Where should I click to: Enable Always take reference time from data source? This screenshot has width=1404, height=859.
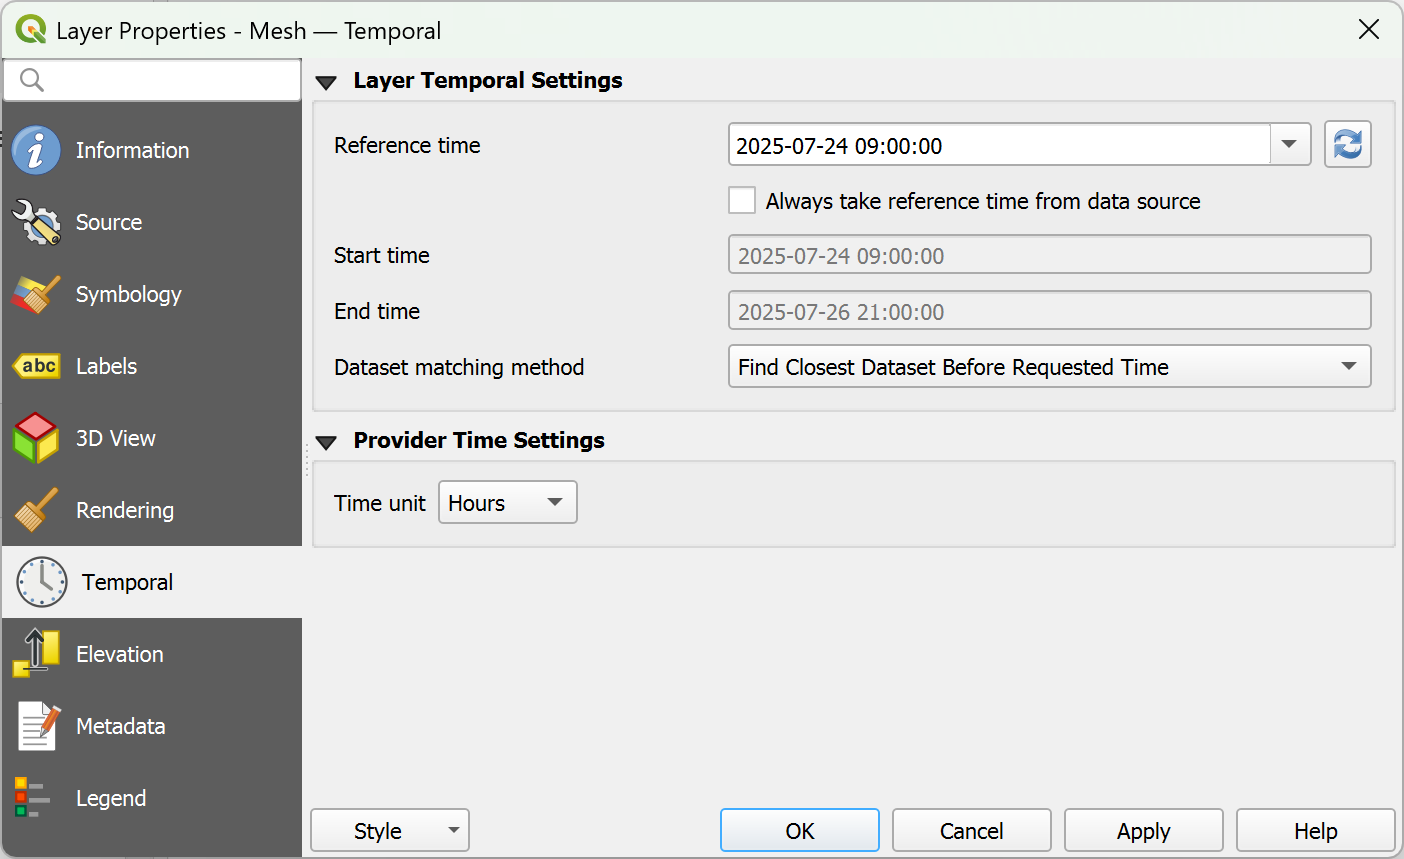click(742, 201)
